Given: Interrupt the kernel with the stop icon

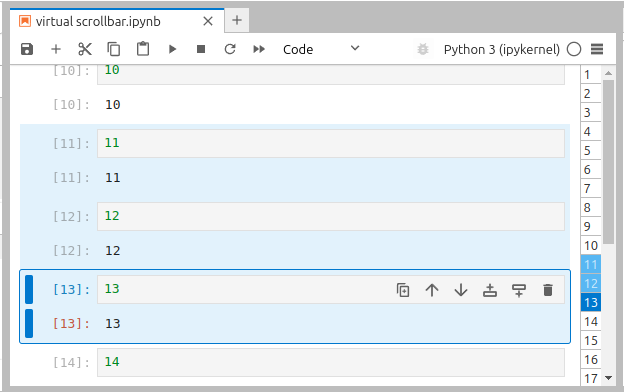Looking at the screenshot, I should (201, 49).
